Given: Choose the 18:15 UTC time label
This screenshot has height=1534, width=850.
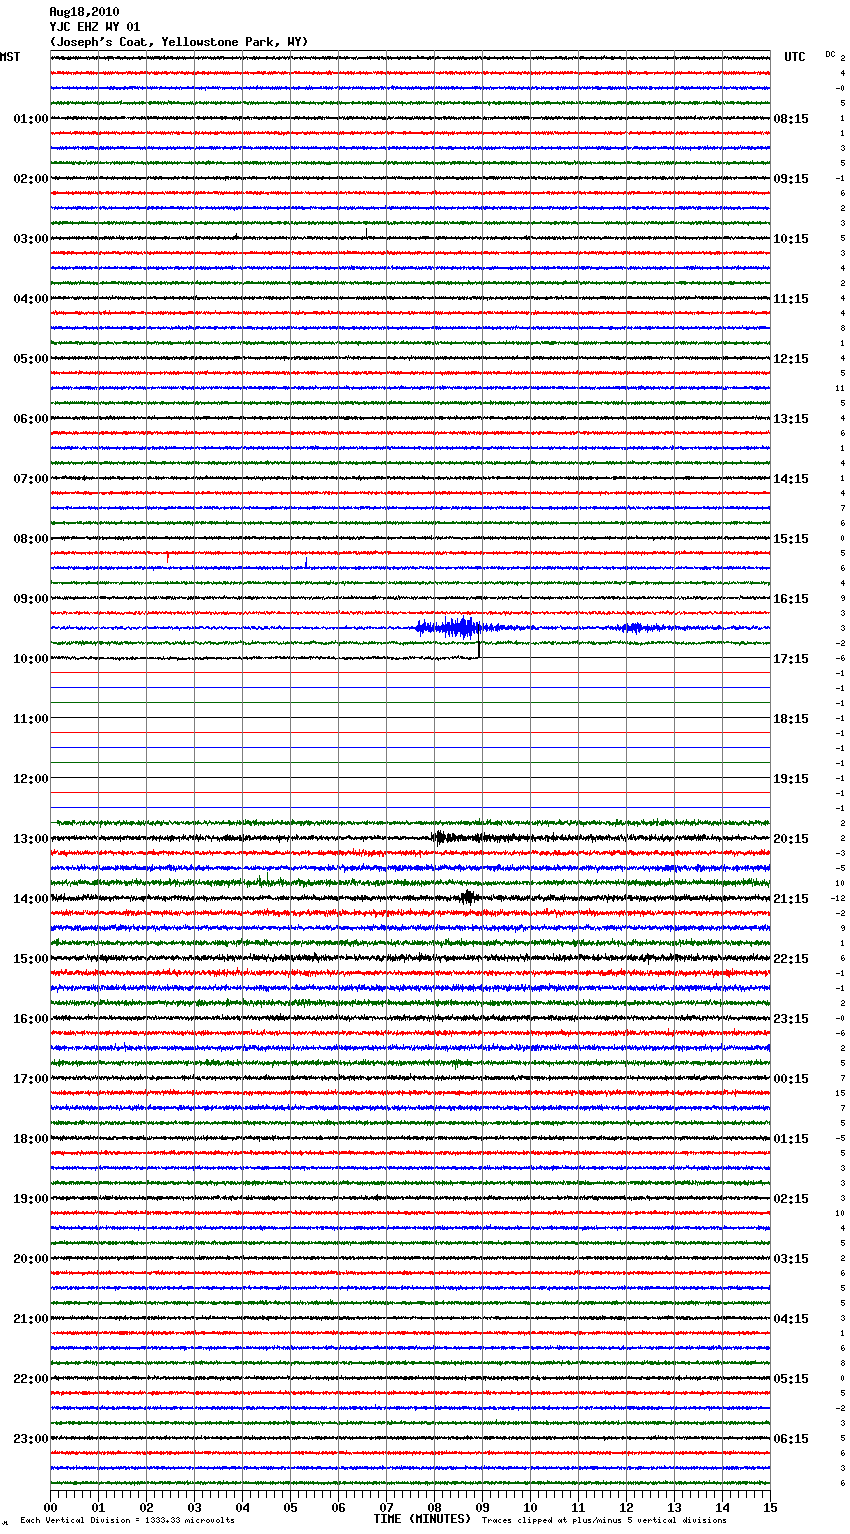Looking at the screenshot, I should (791, 719).
